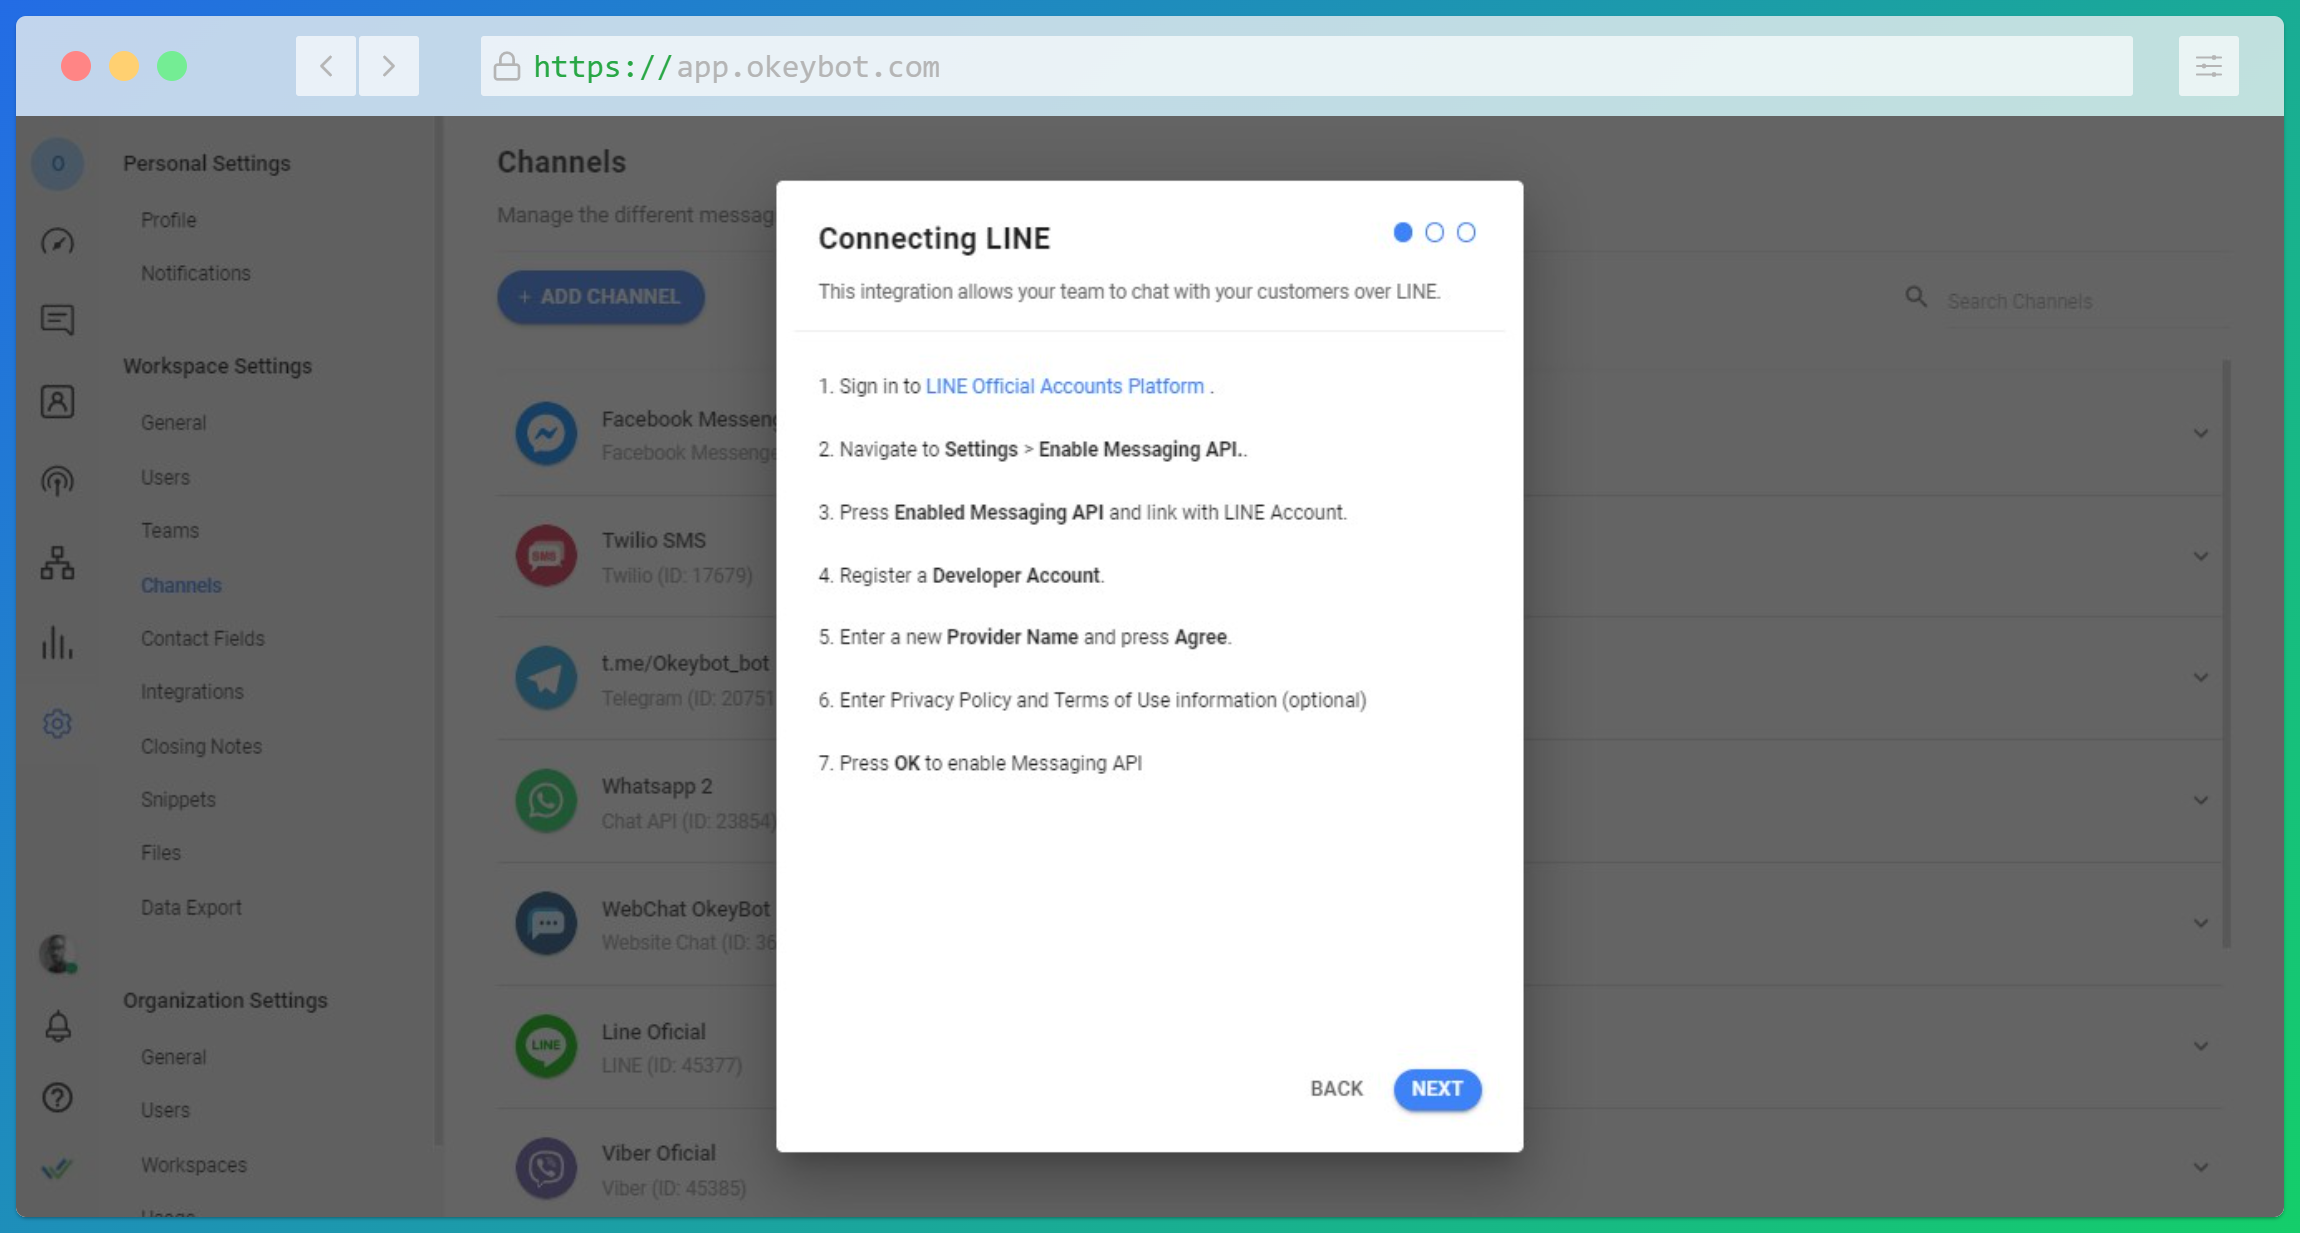
Task: Click the padlock icon in address bar
Action: coord(507,66)
